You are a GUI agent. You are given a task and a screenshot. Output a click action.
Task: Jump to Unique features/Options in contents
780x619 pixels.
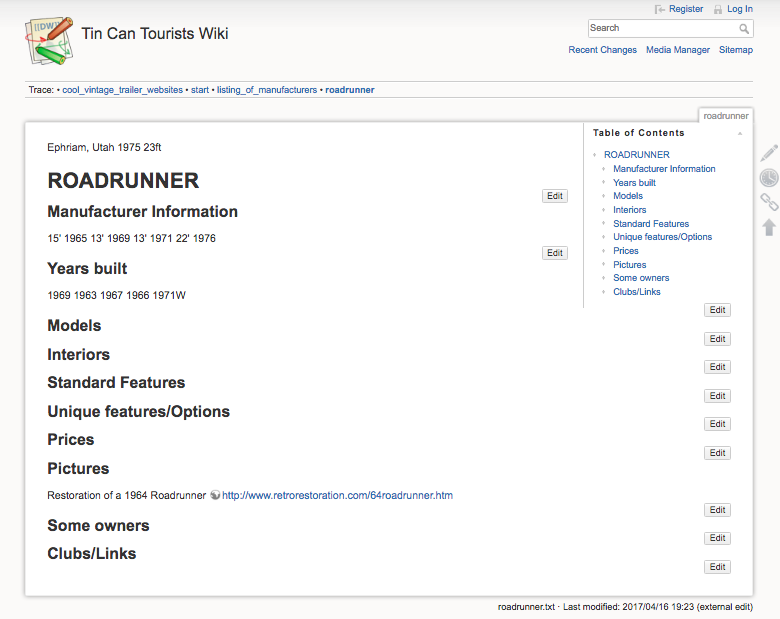click(662, 237)
